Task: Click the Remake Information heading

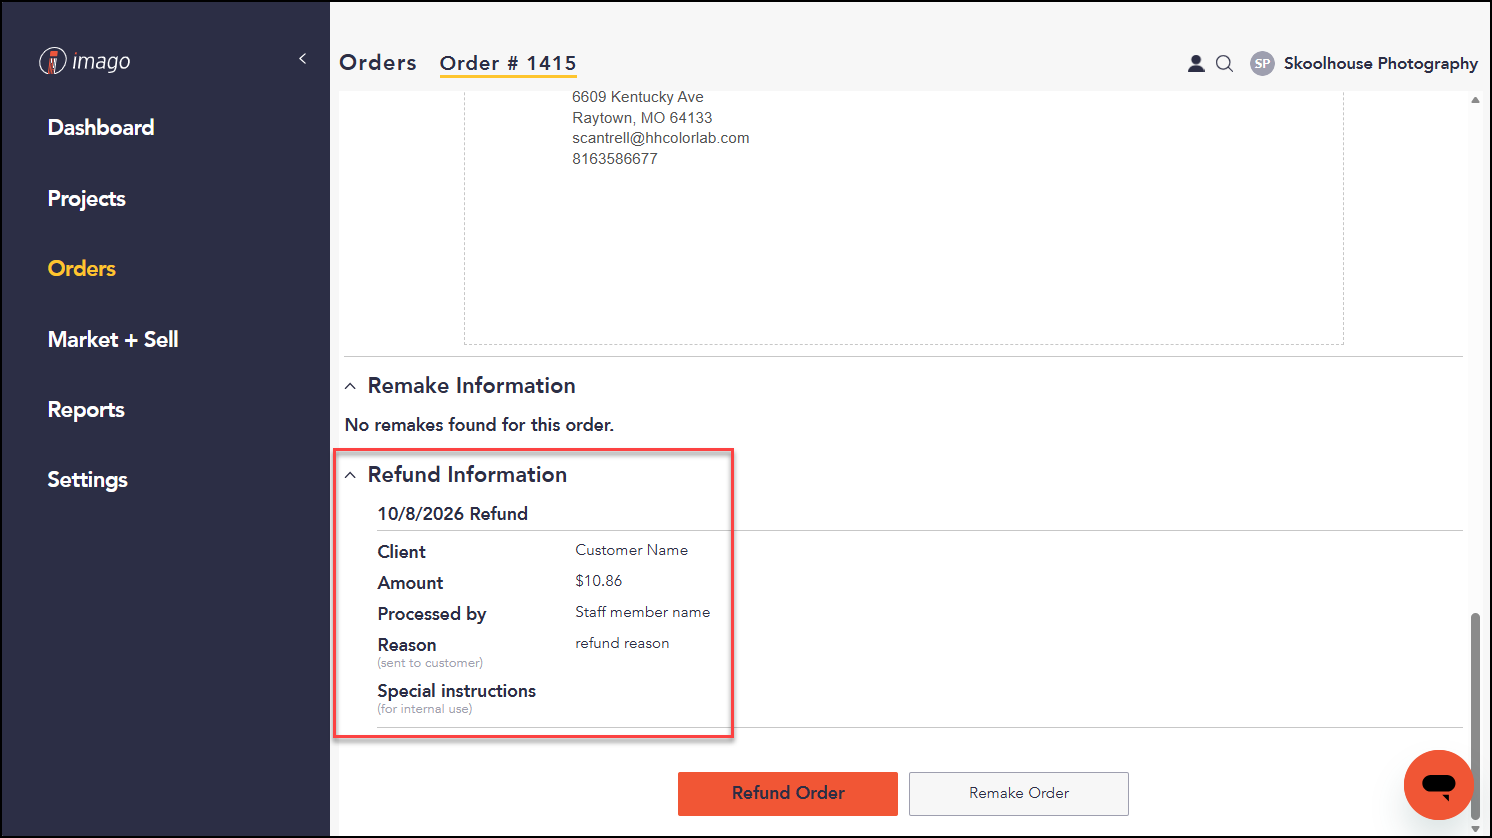Action: pos(472,386)
